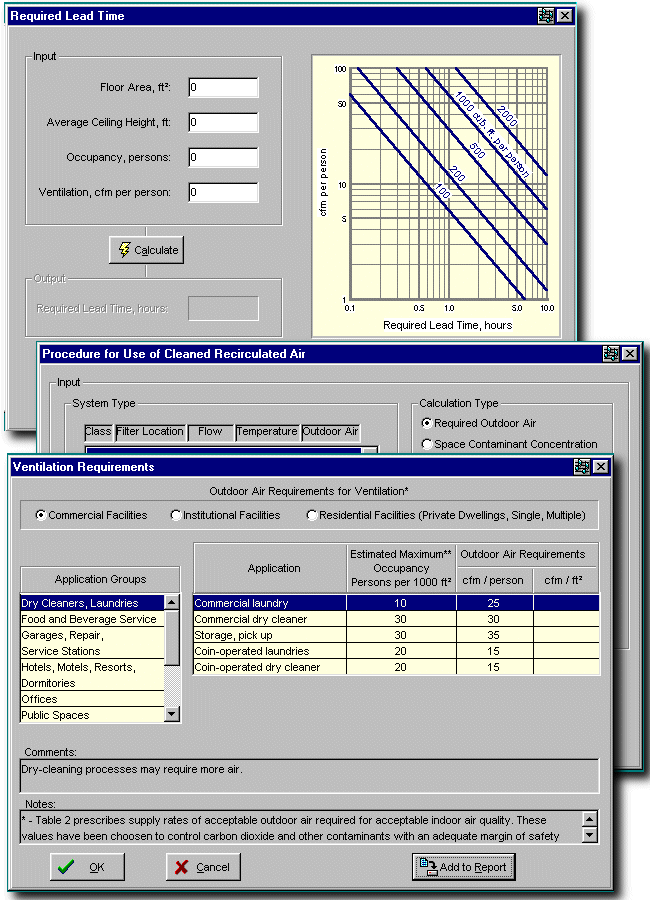The width and height of the screenshot is (650, 900).
Task: Click Cancel with red X
Action: (x=203, y=867)
